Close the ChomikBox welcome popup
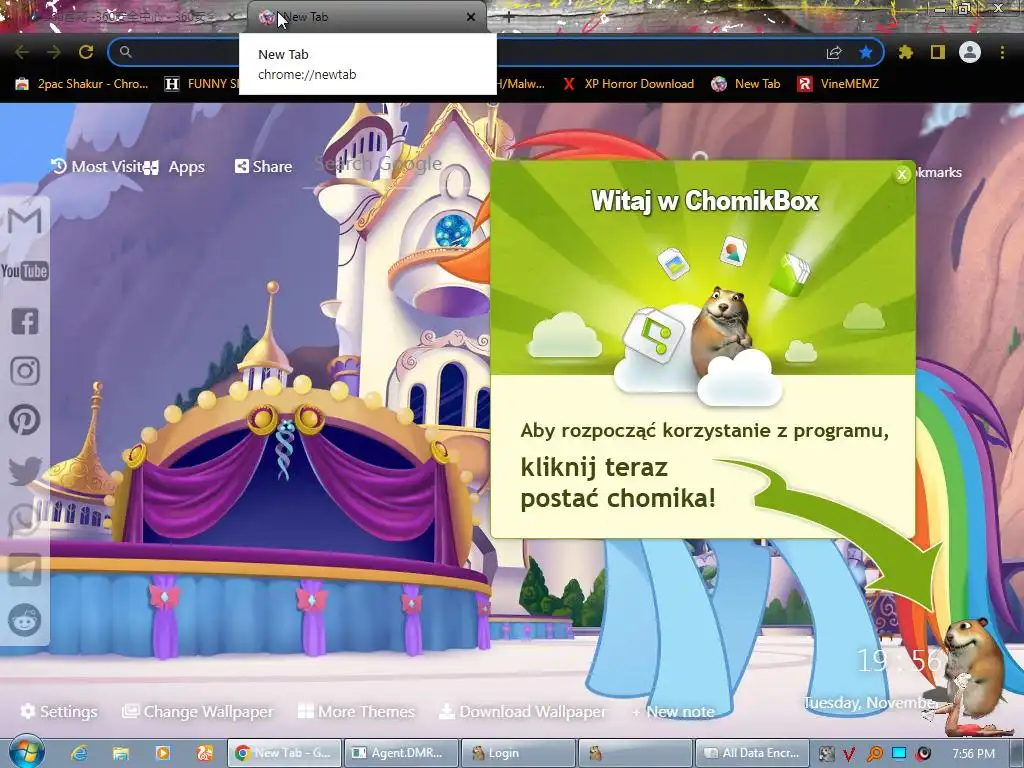 (x=902, y=174)
